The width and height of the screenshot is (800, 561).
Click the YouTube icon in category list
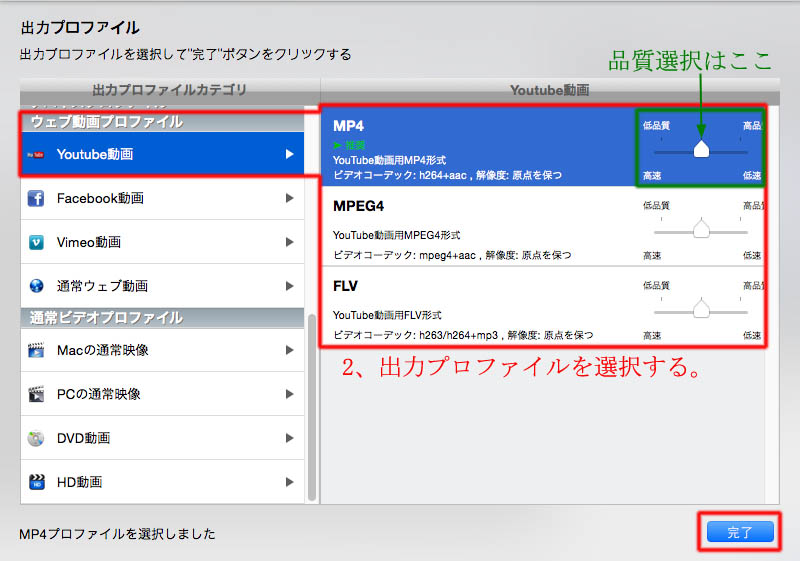(36, 155)
